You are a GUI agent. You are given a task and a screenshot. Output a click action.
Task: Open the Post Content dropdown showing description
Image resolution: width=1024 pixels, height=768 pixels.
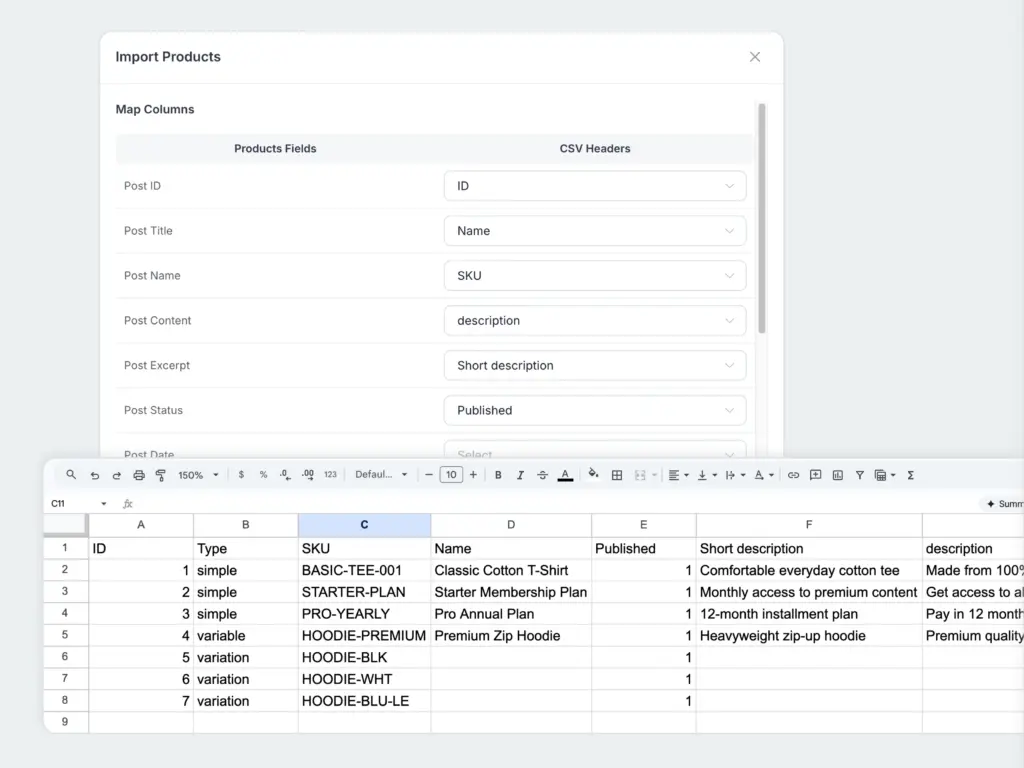[x=595, y=321]
